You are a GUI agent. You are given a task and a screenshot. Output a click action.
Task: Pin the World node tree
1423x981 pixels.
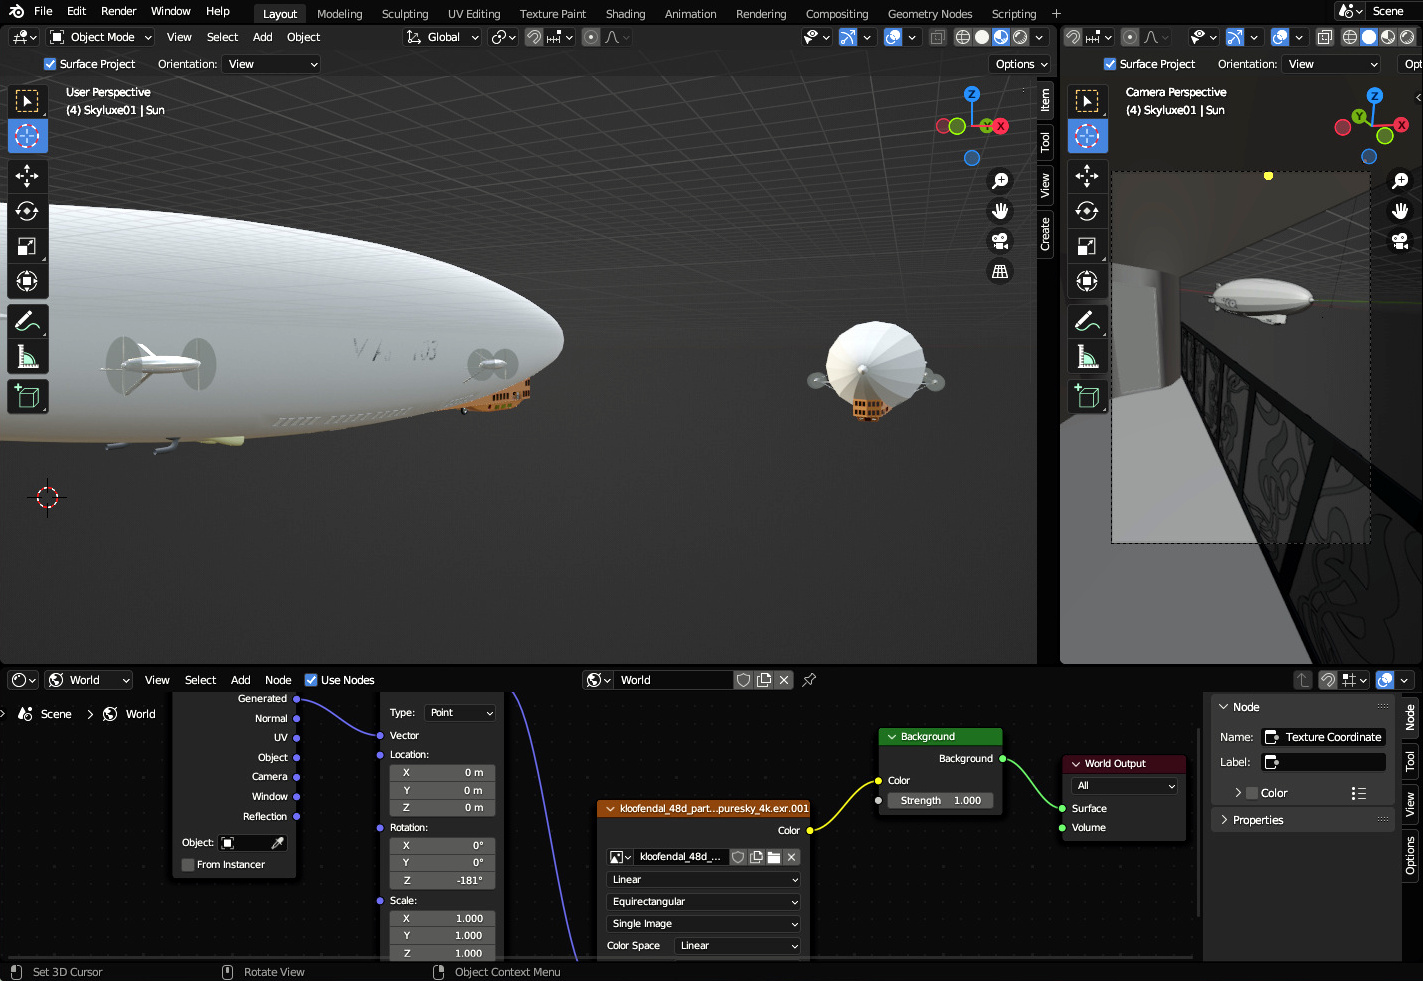click(809, 680)
